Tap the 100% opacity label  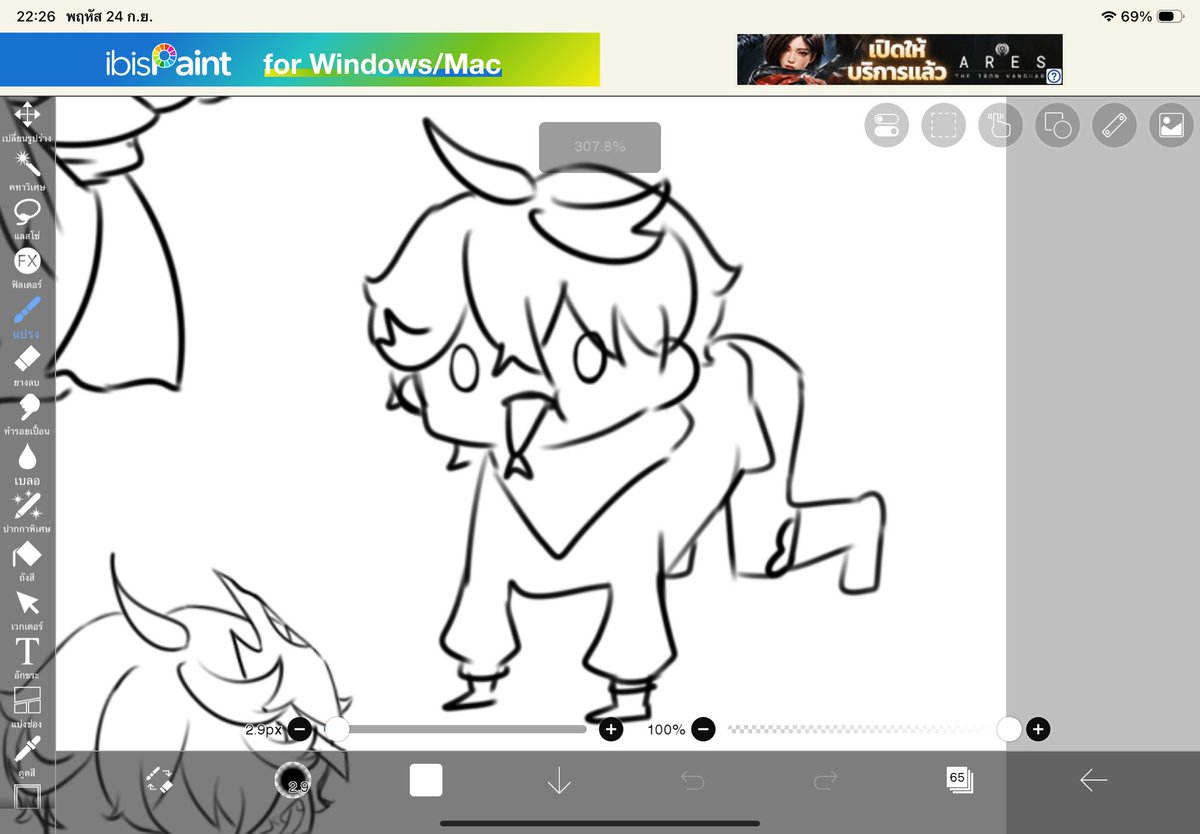(x=666, y=729)
